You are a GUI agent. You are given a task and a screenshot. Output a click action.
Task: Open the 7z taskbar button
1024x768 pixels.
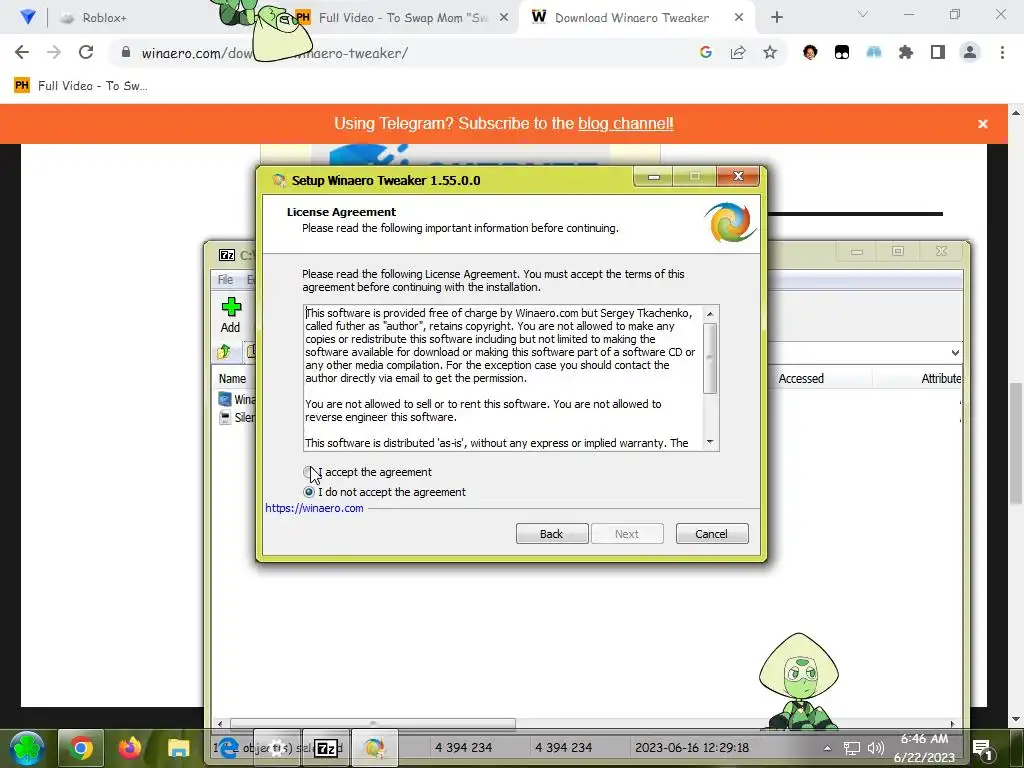[326, 748]
